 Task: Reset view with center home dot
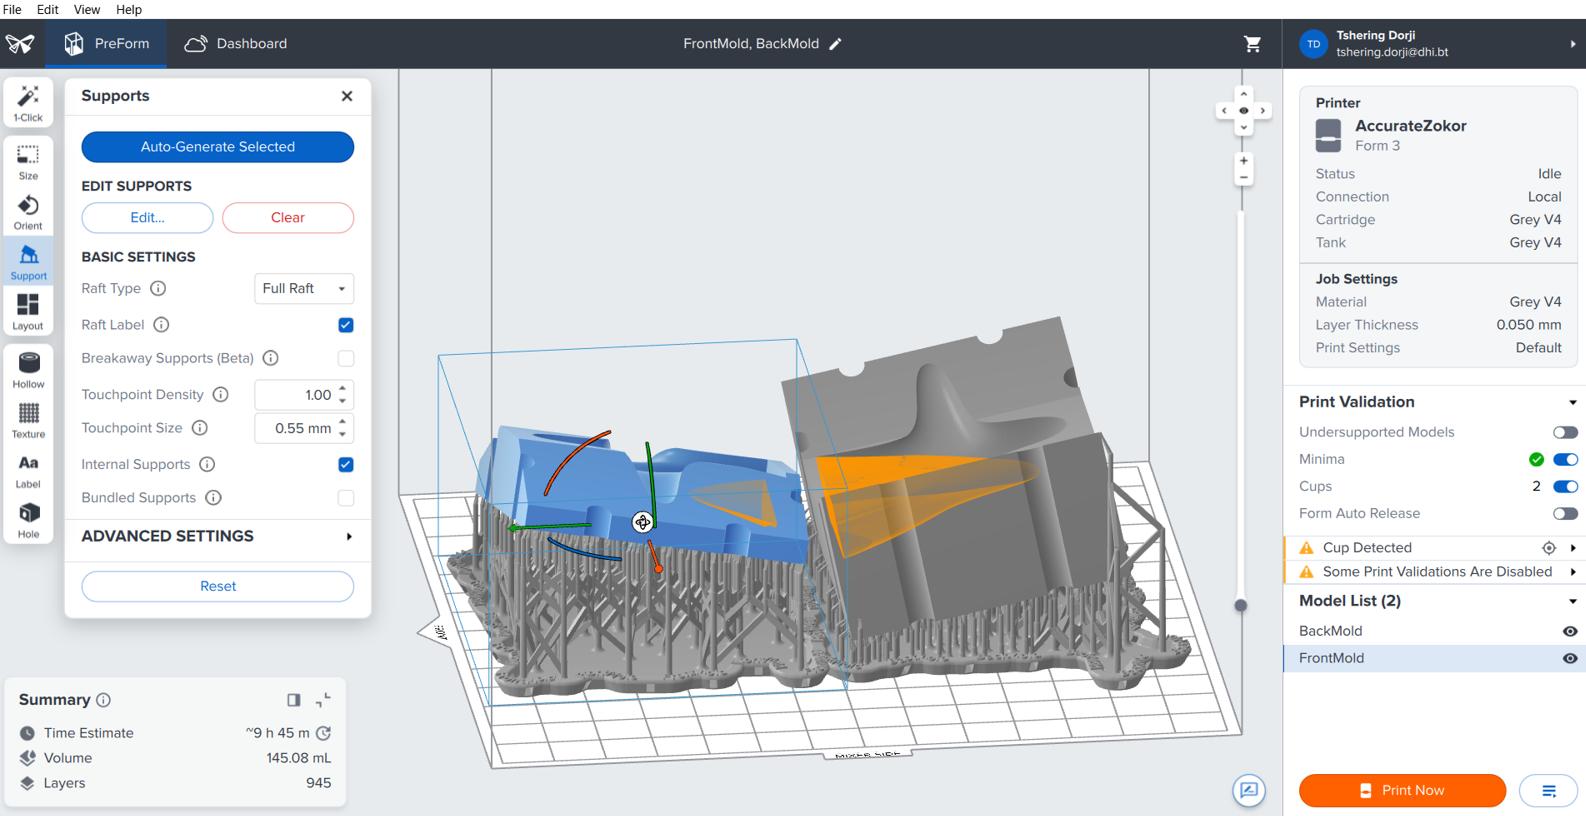tap(1244, 111)
